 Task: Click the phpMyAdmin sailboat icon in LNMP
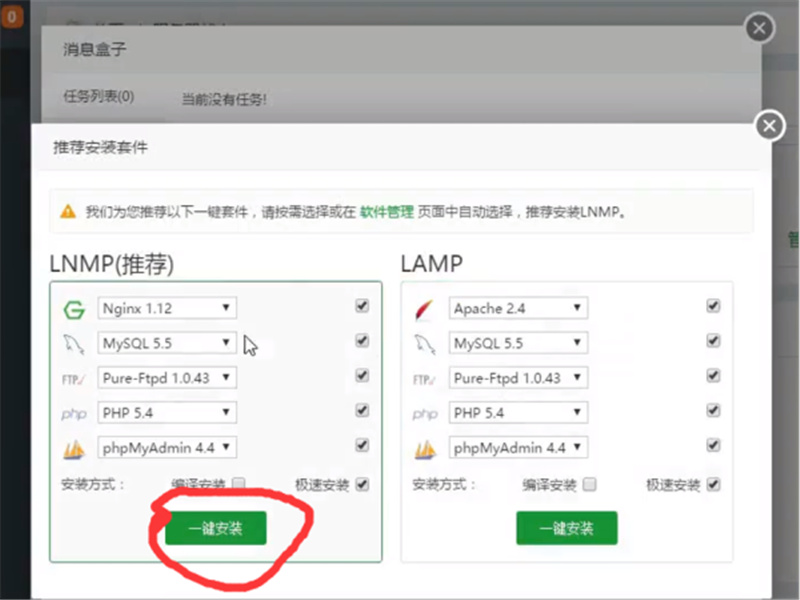pos(74,449)
